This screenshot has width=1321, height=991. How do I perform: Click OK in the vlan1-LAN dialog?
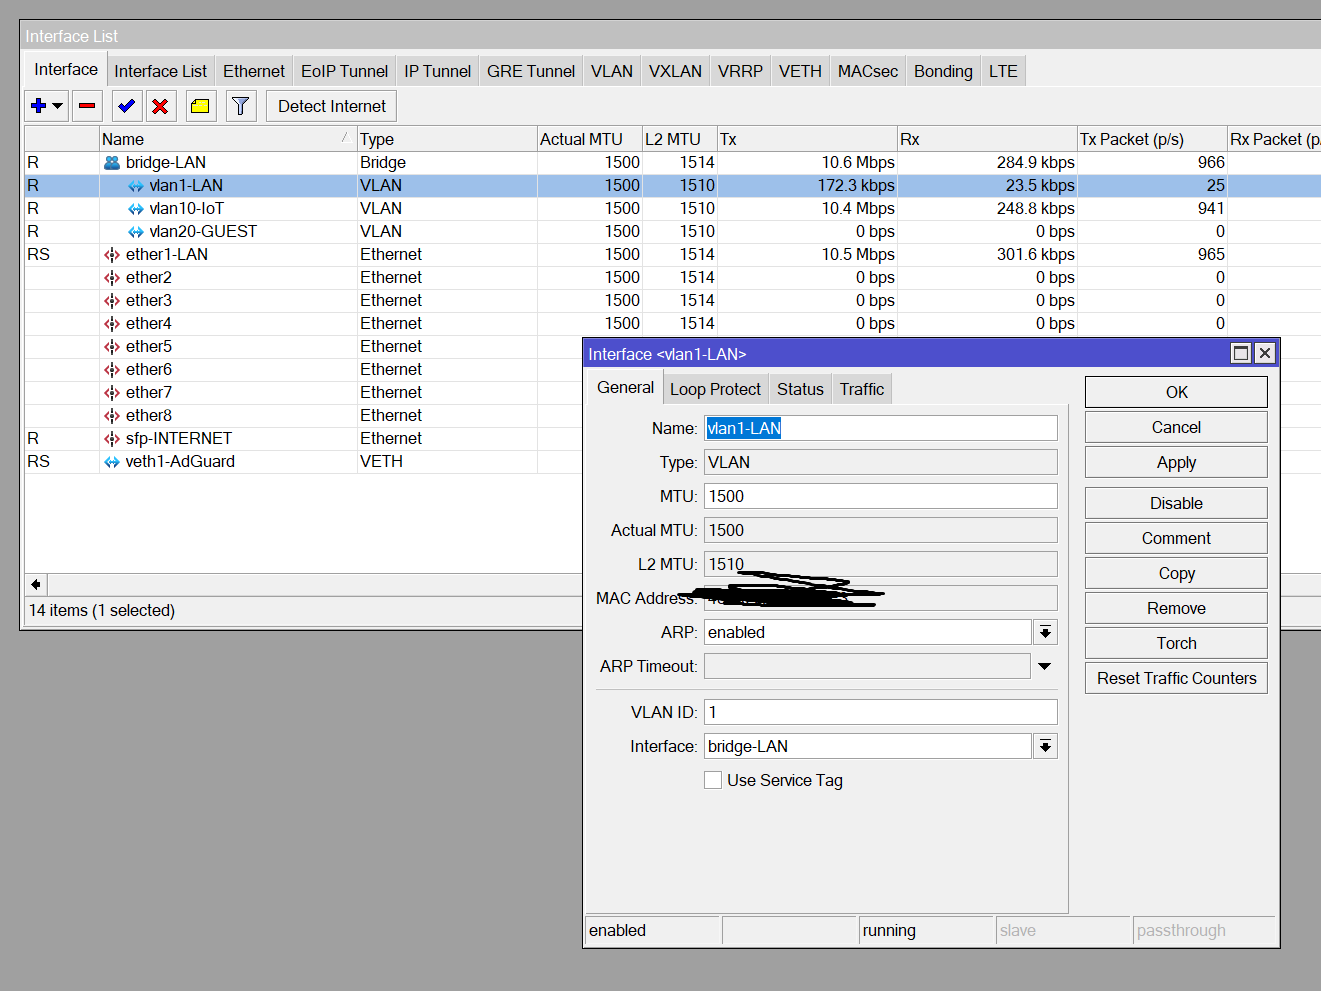1176,392
